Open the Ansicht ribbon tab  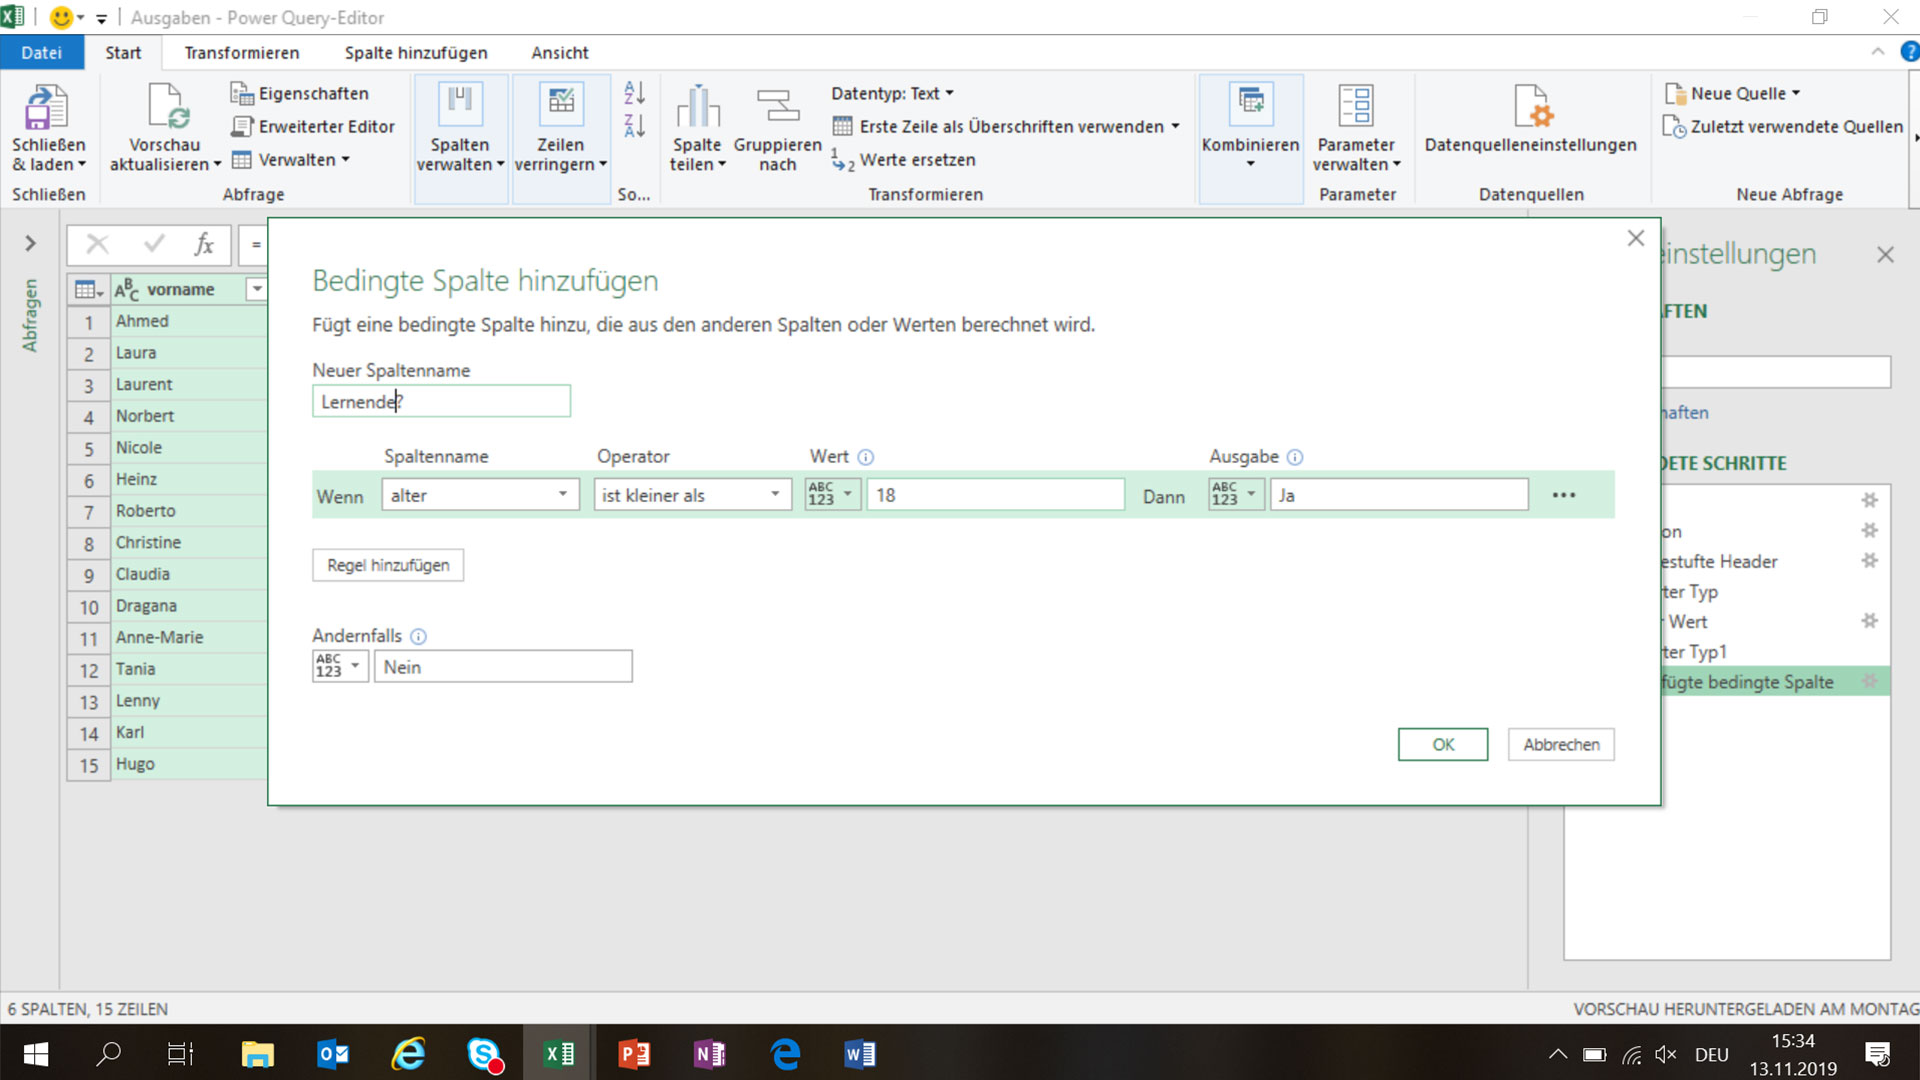[x=558, y=52]
